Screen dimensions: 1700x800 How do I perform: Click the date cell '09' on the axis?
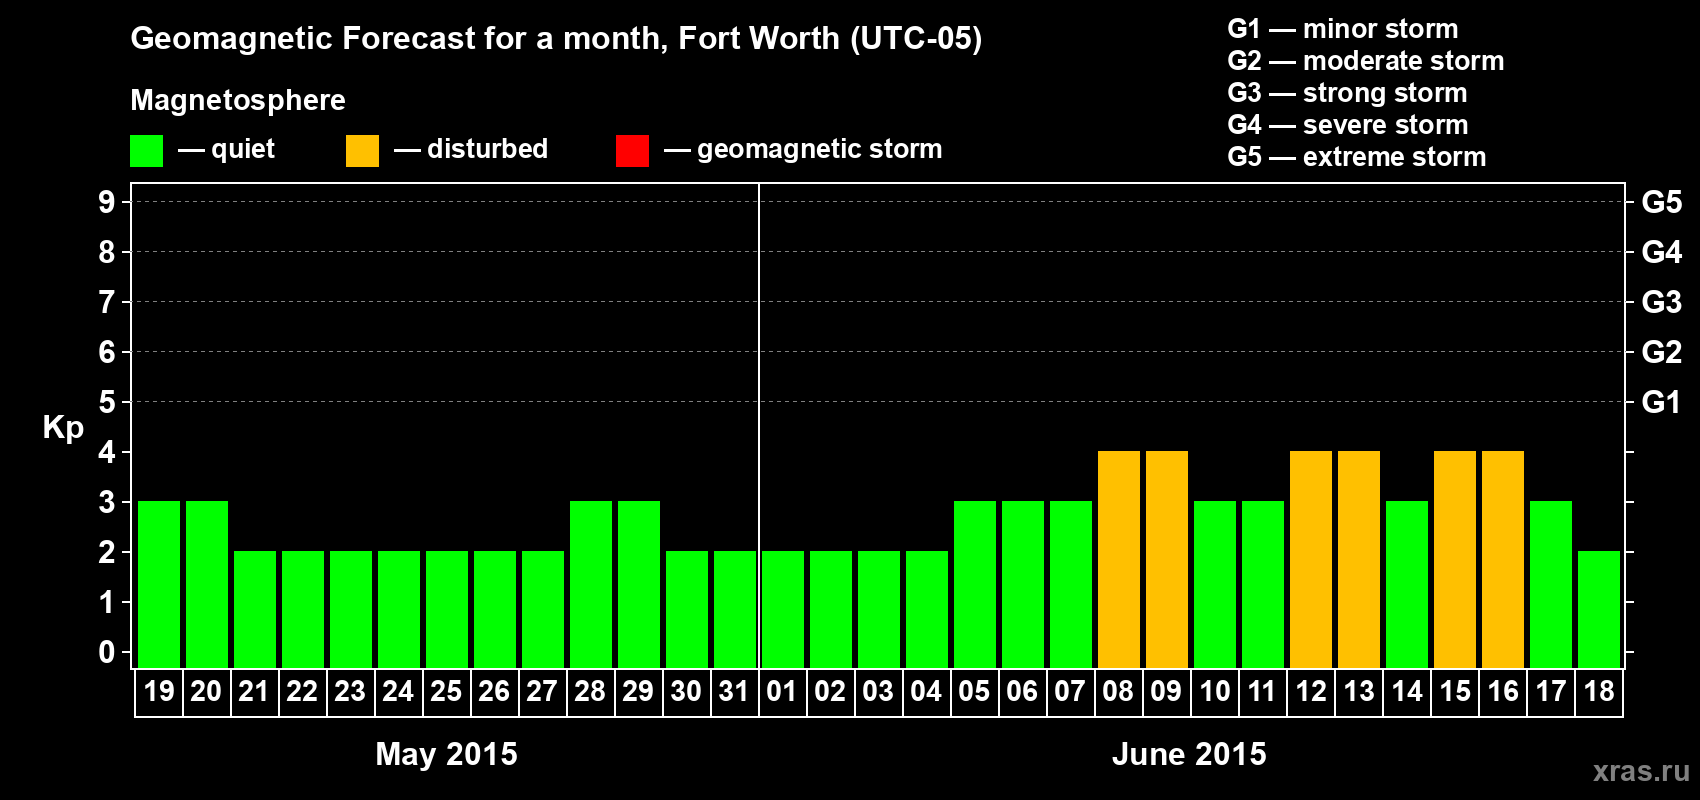click(1166, 692)
